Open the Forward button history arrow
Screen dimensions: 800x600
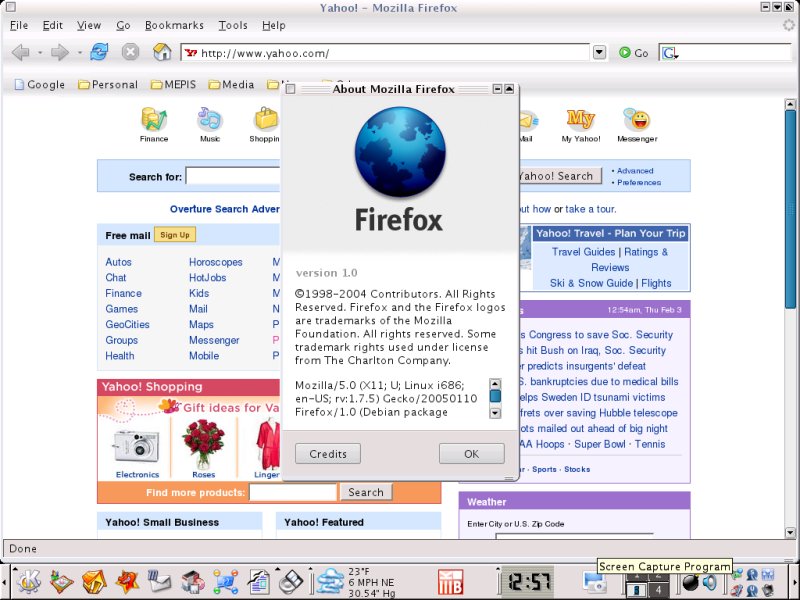(79, 52)
